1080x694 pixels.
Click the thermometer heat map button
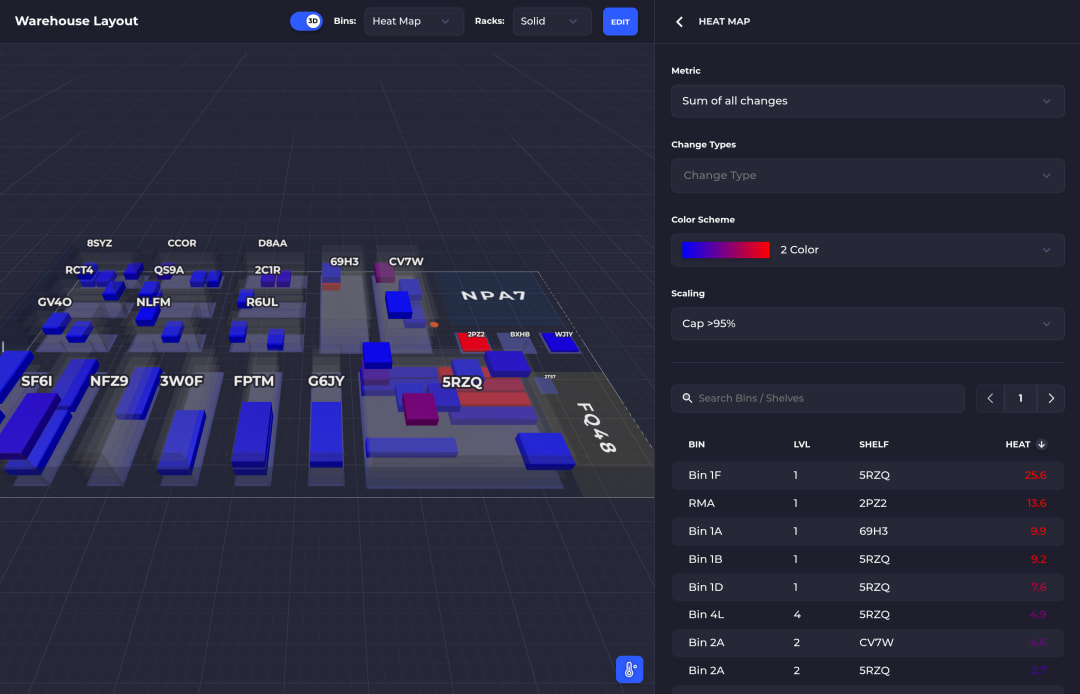629,669
